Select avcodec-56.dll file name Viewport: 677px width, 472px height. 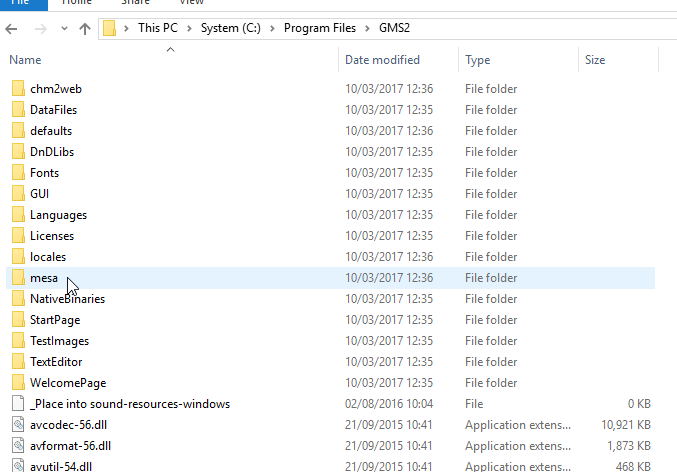[x=68, y=425]
